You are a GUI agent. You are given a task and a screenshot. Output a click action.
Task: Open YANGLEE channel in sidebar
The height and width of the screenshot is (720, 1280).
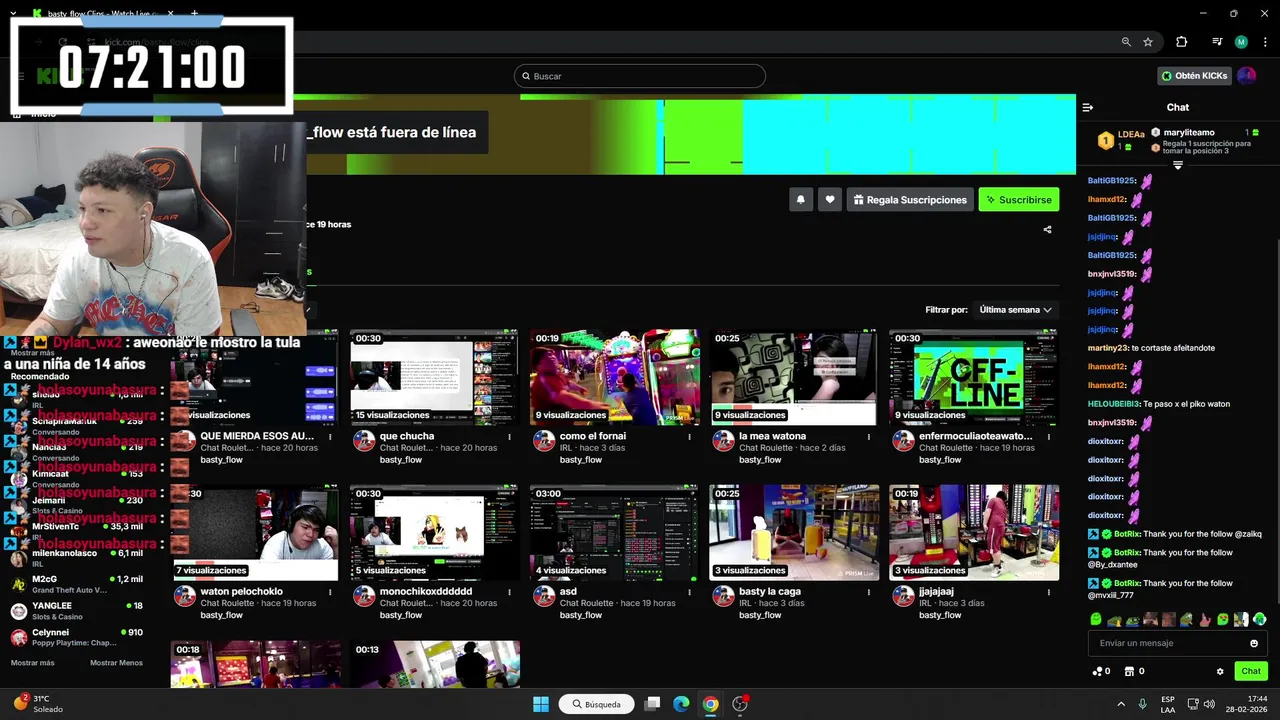tap(78, 610)
